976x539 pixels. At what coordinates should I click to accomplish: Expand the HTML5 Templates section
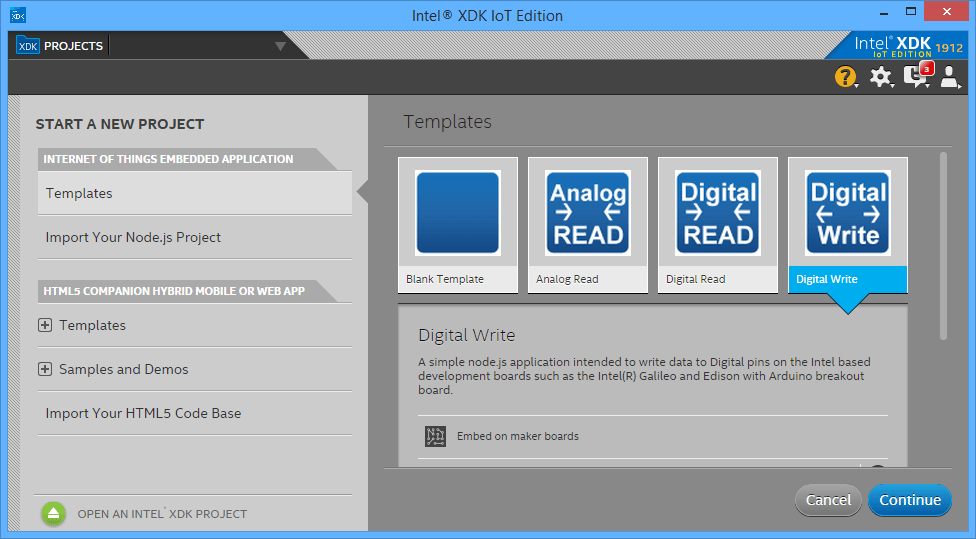click(x=44, y=325)
